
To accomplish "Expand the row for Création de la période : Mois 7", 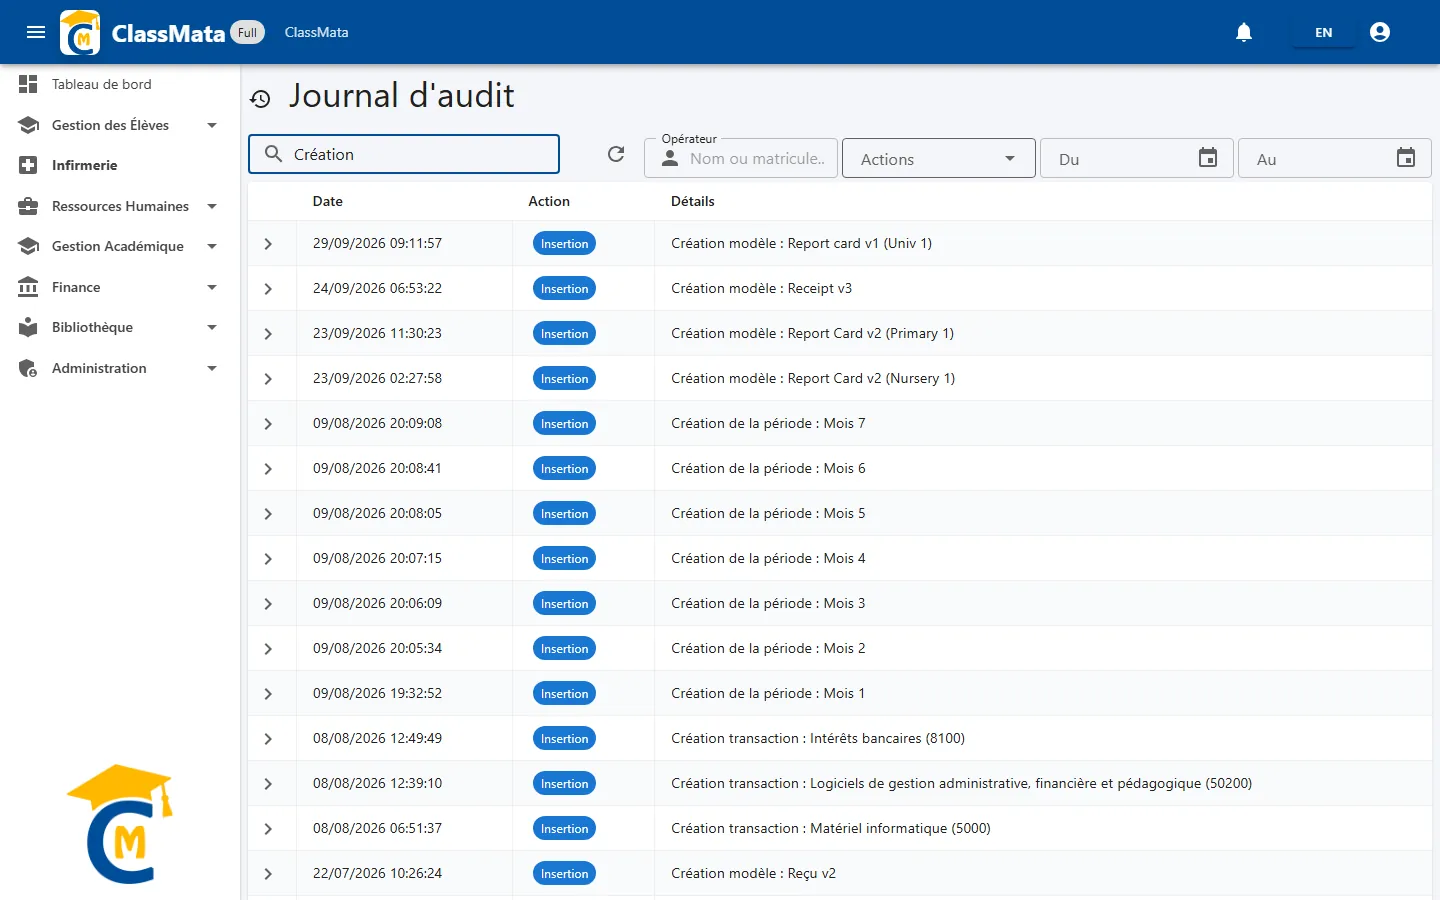I will pos(268,424).
